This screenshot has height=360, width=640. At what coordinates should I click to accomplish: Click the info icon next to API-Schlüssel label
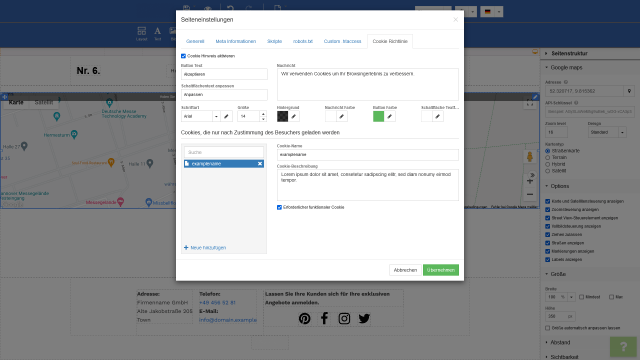click(x=576, y=103)
